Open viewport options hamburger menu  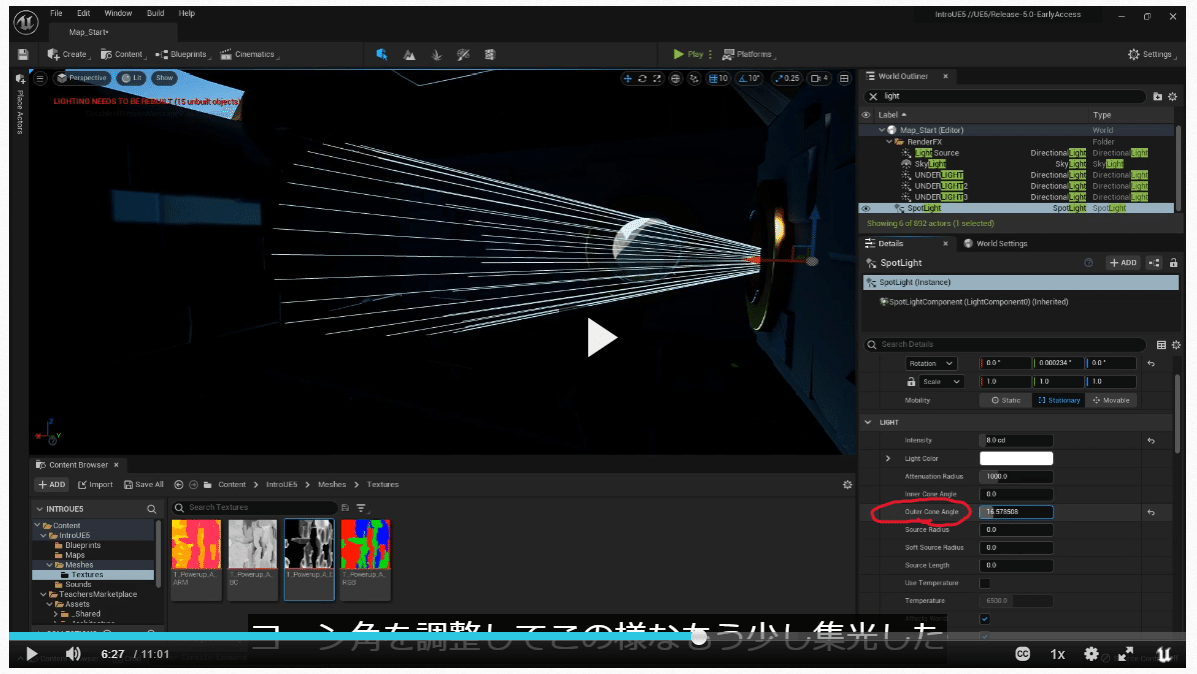tap(40, 78)
